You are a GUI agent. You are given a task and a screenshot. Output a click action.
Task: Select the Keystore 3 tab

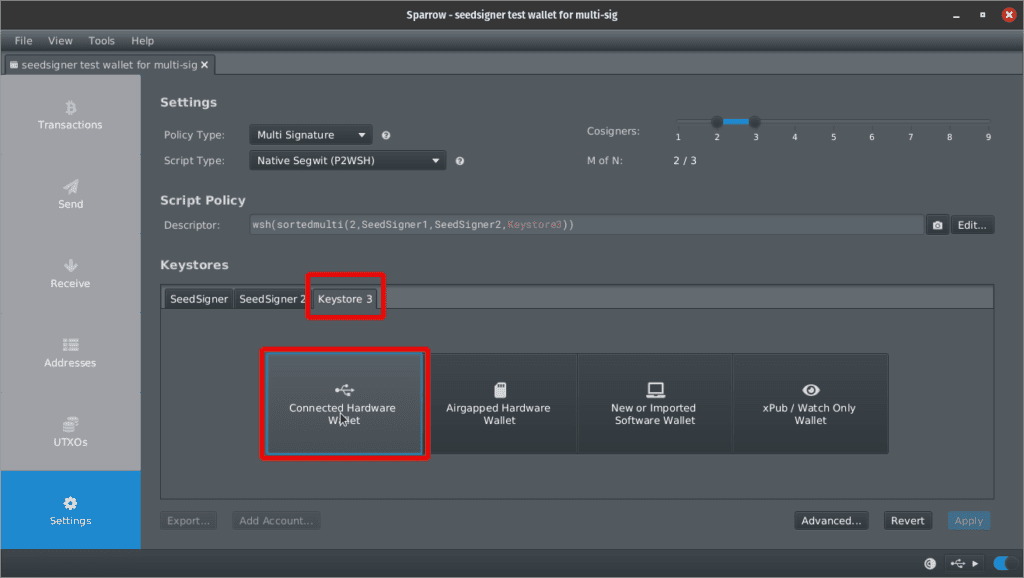tap(345, 298)
